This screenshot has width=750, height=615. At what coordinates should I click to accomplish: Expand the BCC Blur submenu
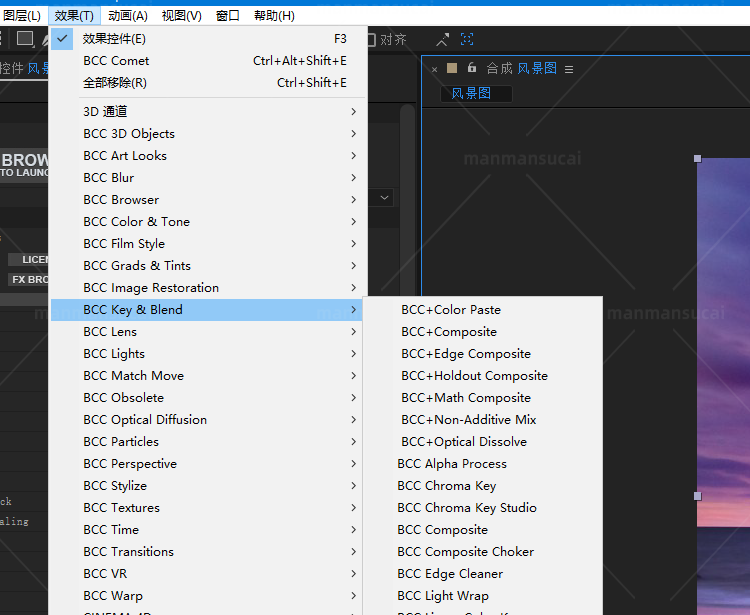[x=208, y=177]
